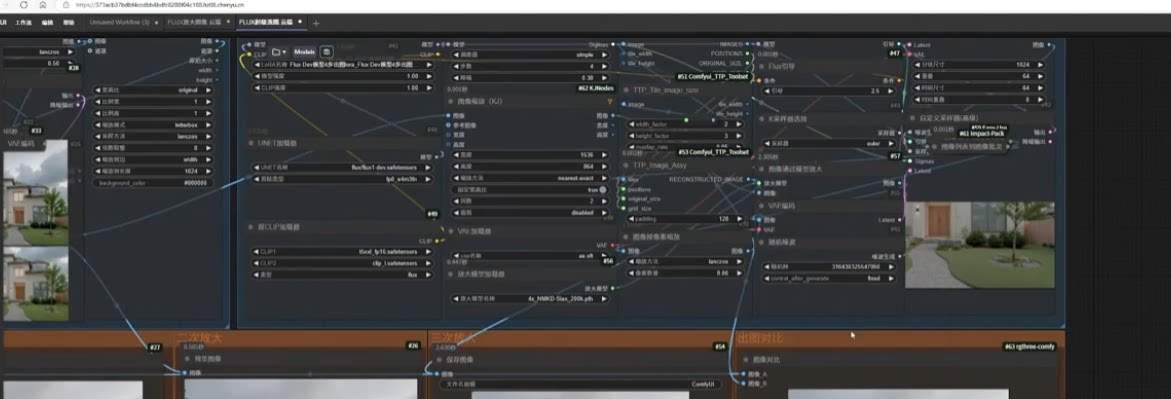This screenshot has width=1171, height=399.
Task: Open 采样器 euler dropdown
Action: tap(828, 143)
